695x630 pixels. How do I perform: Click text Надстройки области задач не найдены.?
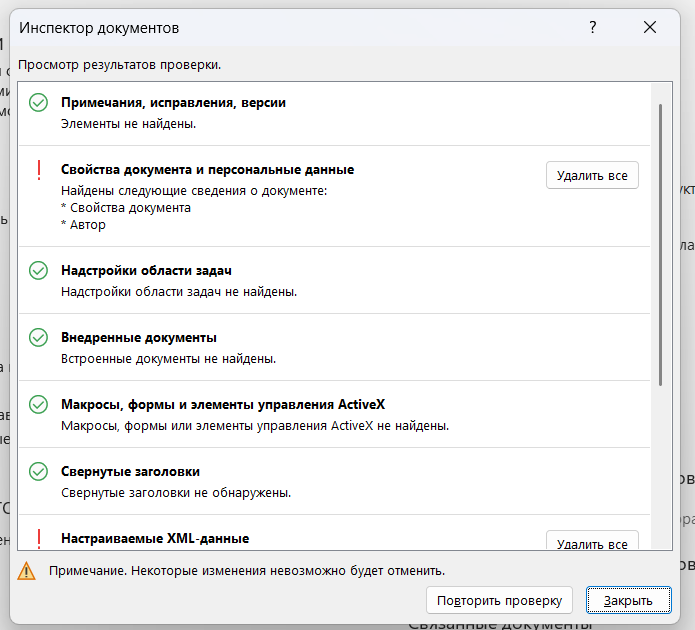click(179, 292)
